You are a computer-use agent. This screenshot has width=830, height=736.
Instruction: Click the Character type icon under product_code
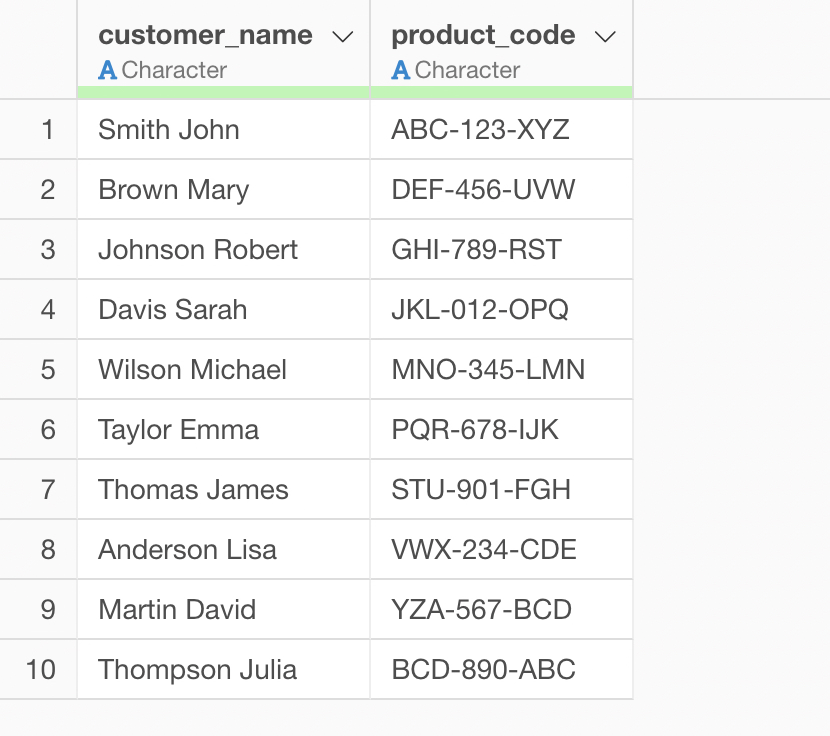pyautogui.click(x=401, y=71)
